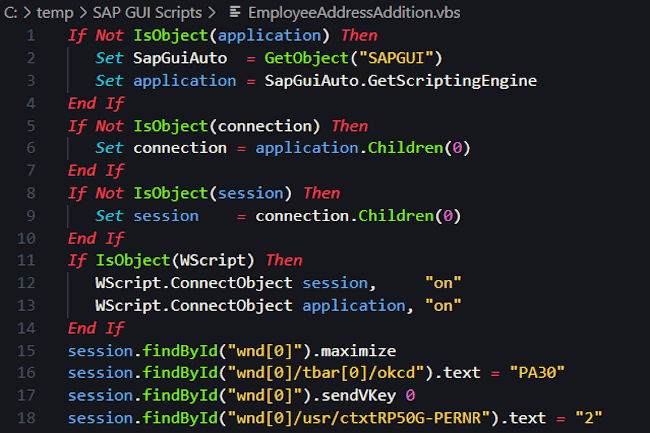The image size is (650, 433).
Task: Click line number 5 in the gutter
Action: point(31,126)
